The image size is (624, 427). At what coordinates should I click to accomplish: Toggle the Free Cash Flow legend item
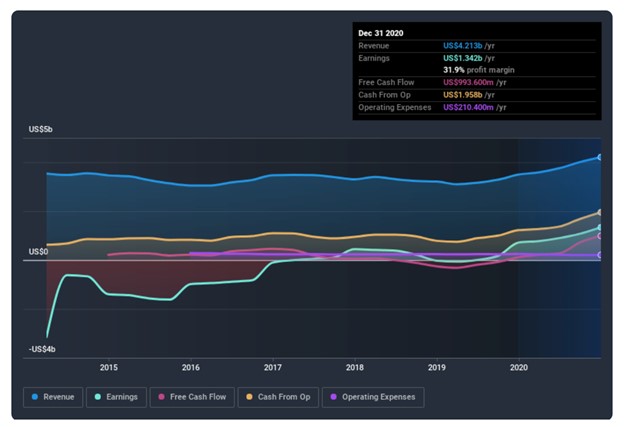click(193, 397)
